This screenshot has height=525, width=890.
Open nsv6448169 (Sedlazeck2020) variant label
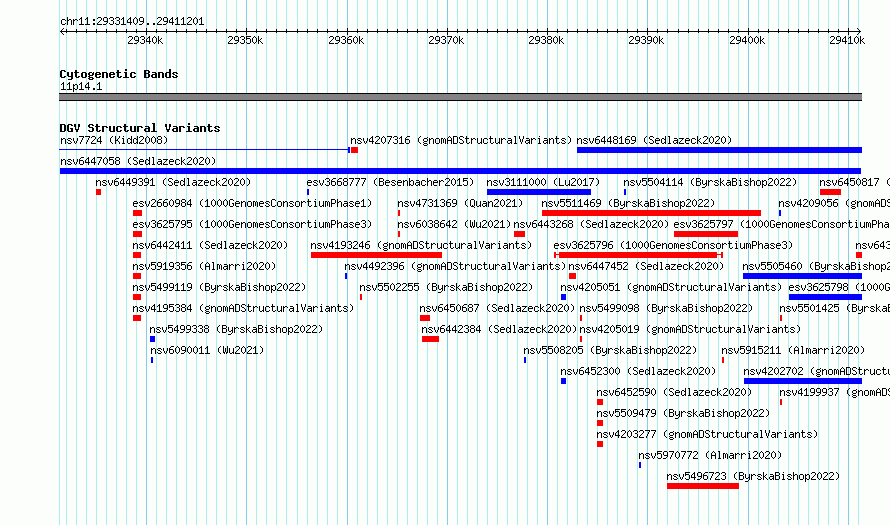[x=654, y=140]
